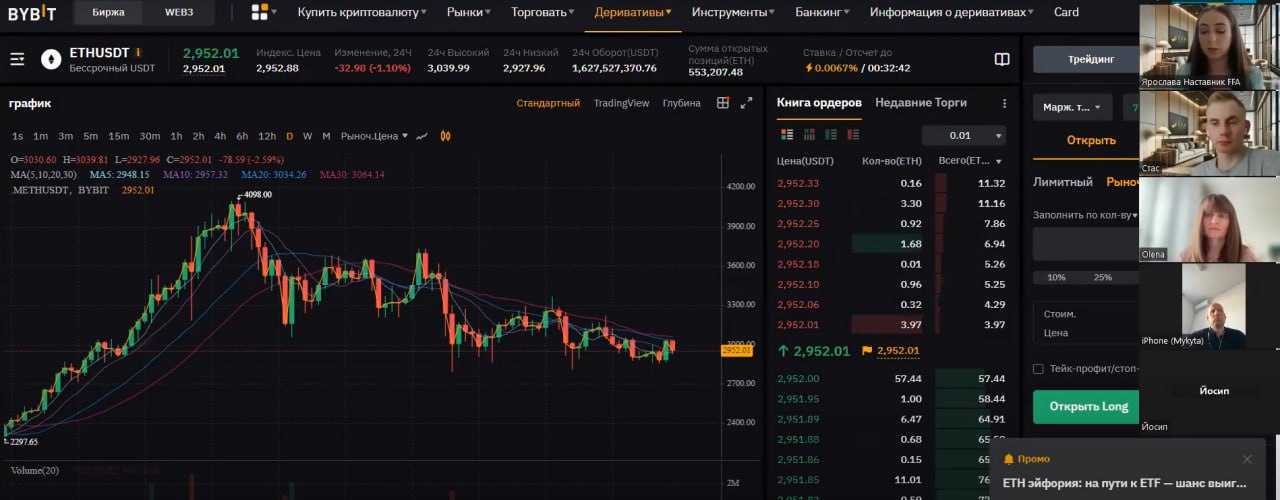Select the 2,951.95 bid row in order book
This screenshot has width=1280, height=500.
(x=892, y=399)
